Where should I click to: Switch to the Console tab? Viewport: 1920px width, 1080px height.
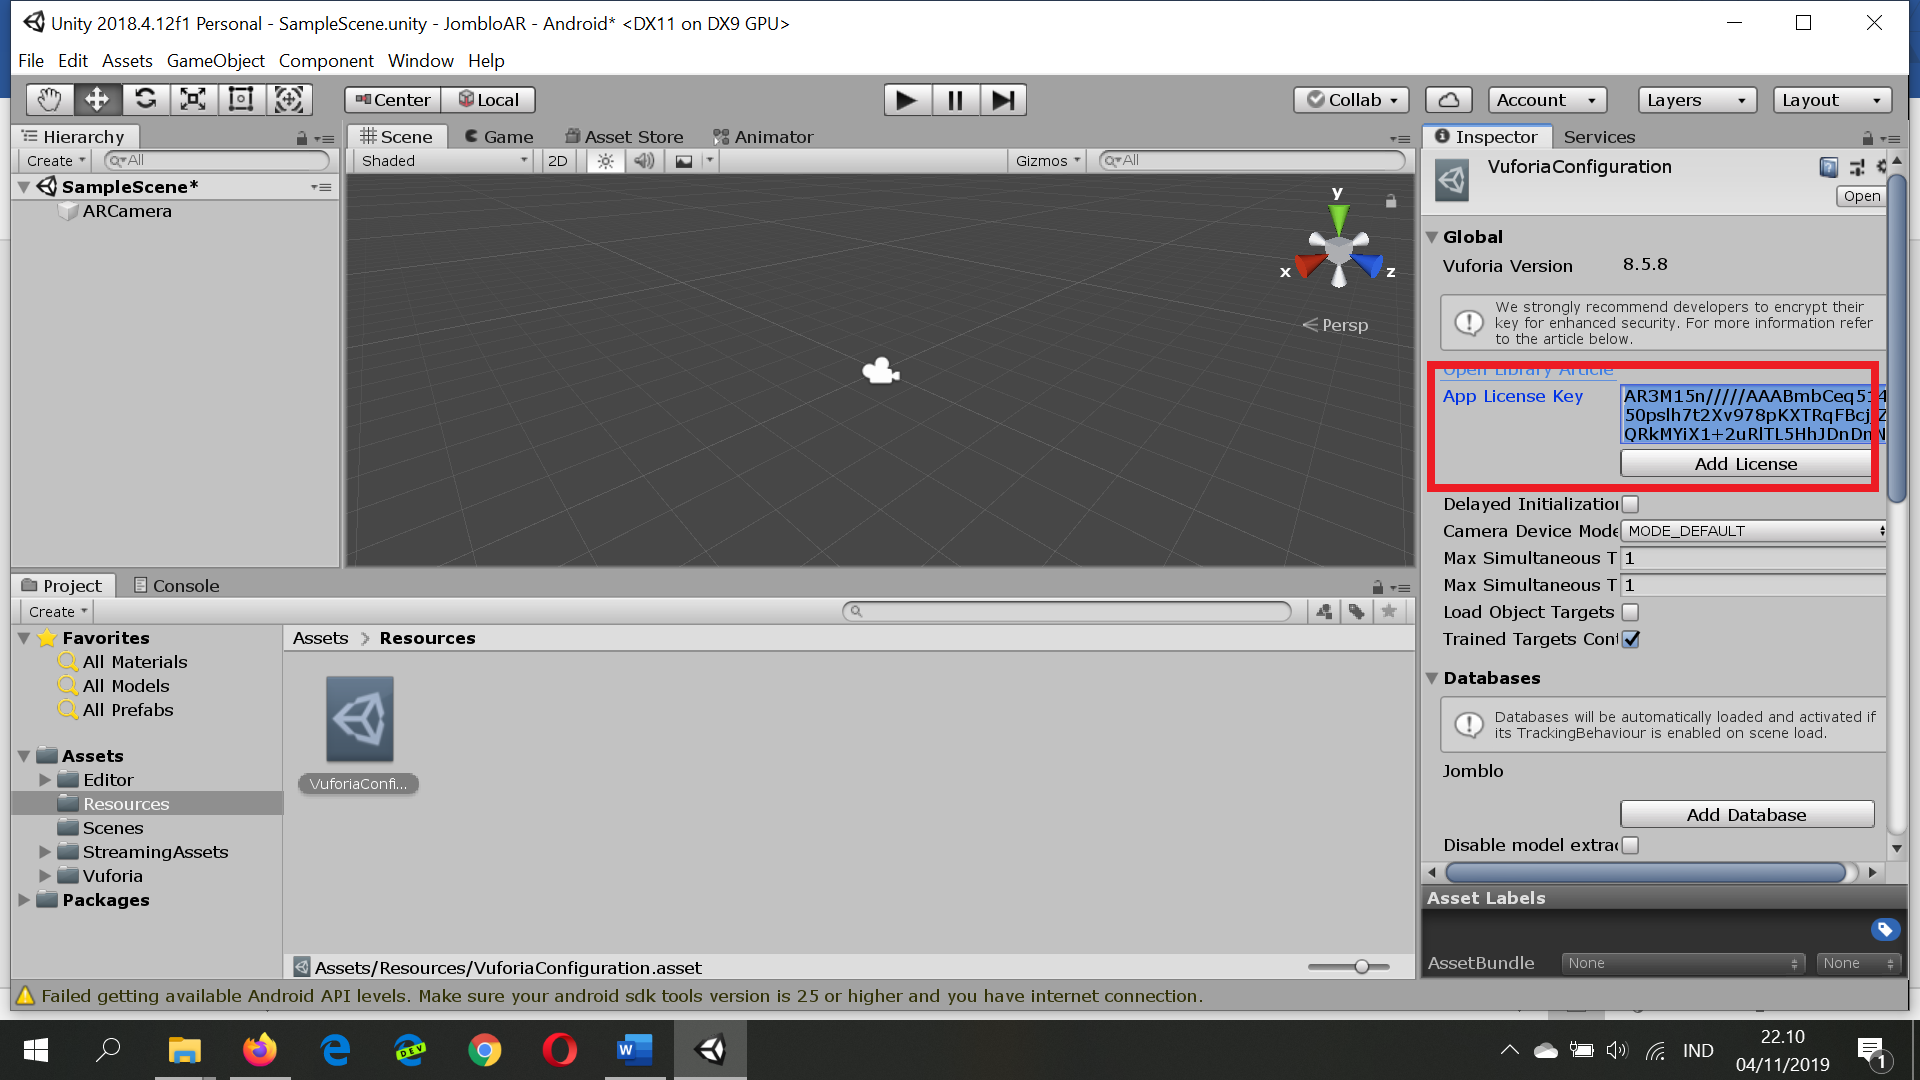(x=176, y=586)
